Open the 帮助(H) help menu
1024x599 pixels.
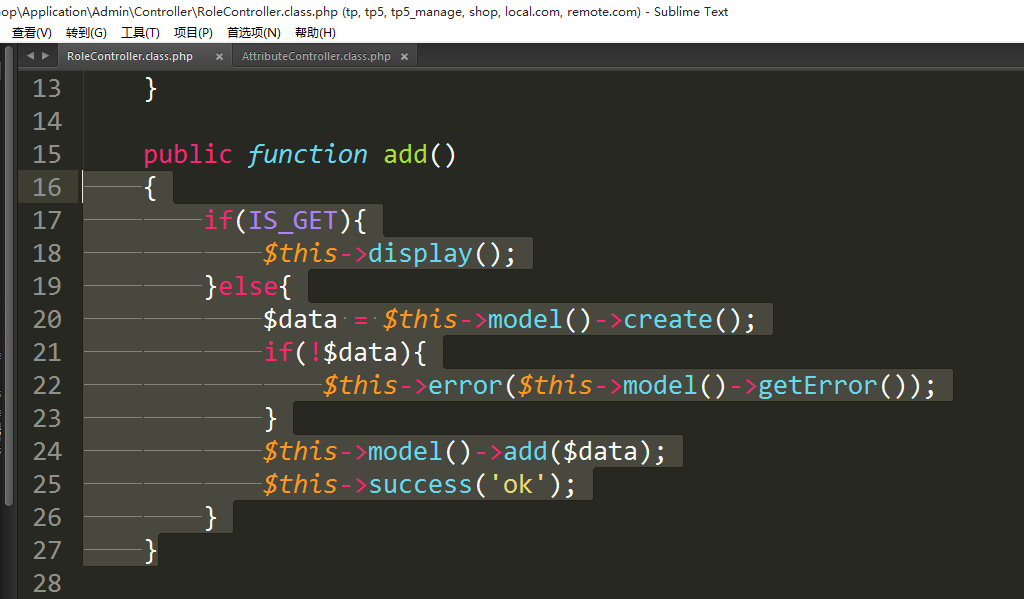click(x=315, y=33)
